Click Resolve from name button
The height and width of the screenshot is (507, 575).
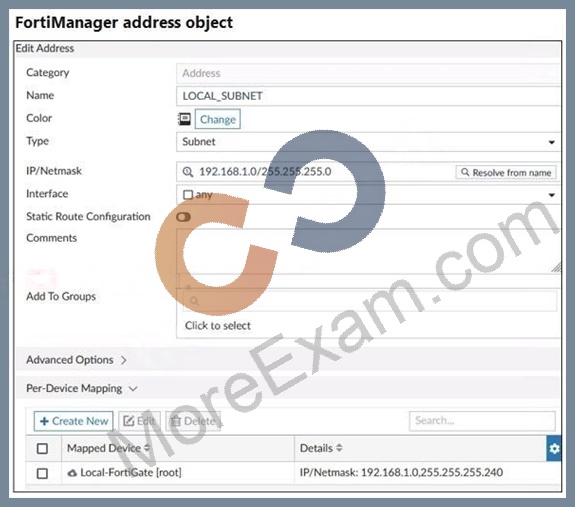506,172
